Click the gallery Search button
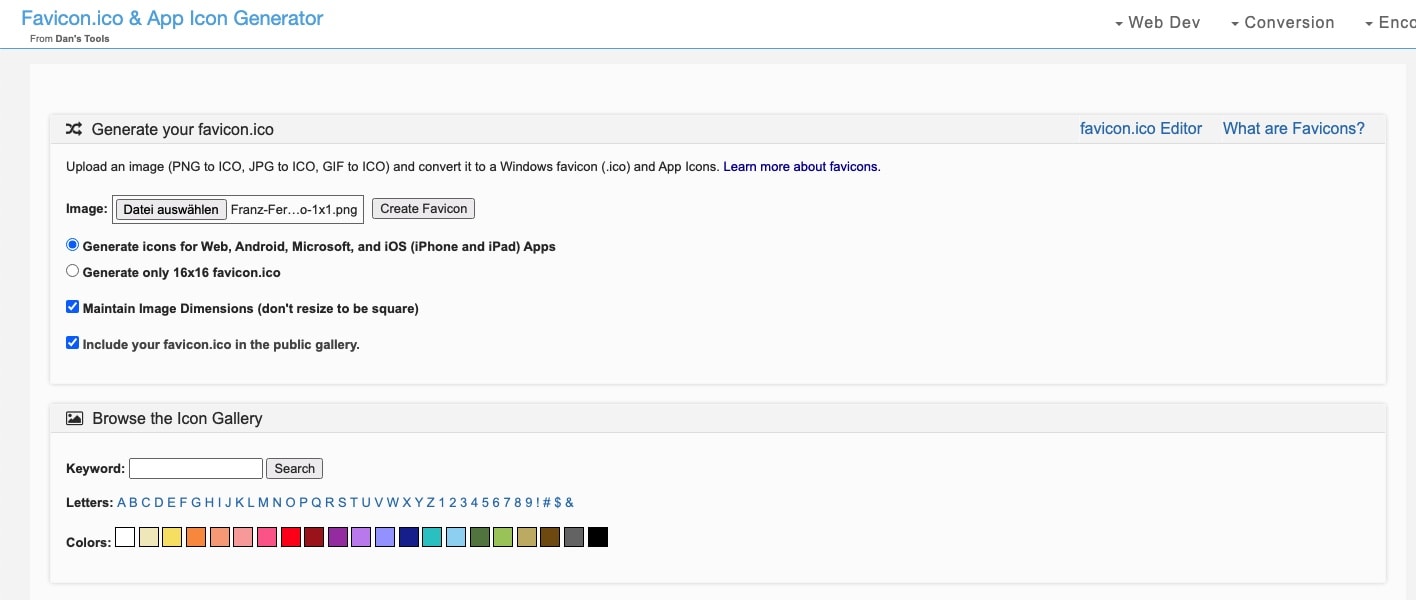 (x=294, y=468)
